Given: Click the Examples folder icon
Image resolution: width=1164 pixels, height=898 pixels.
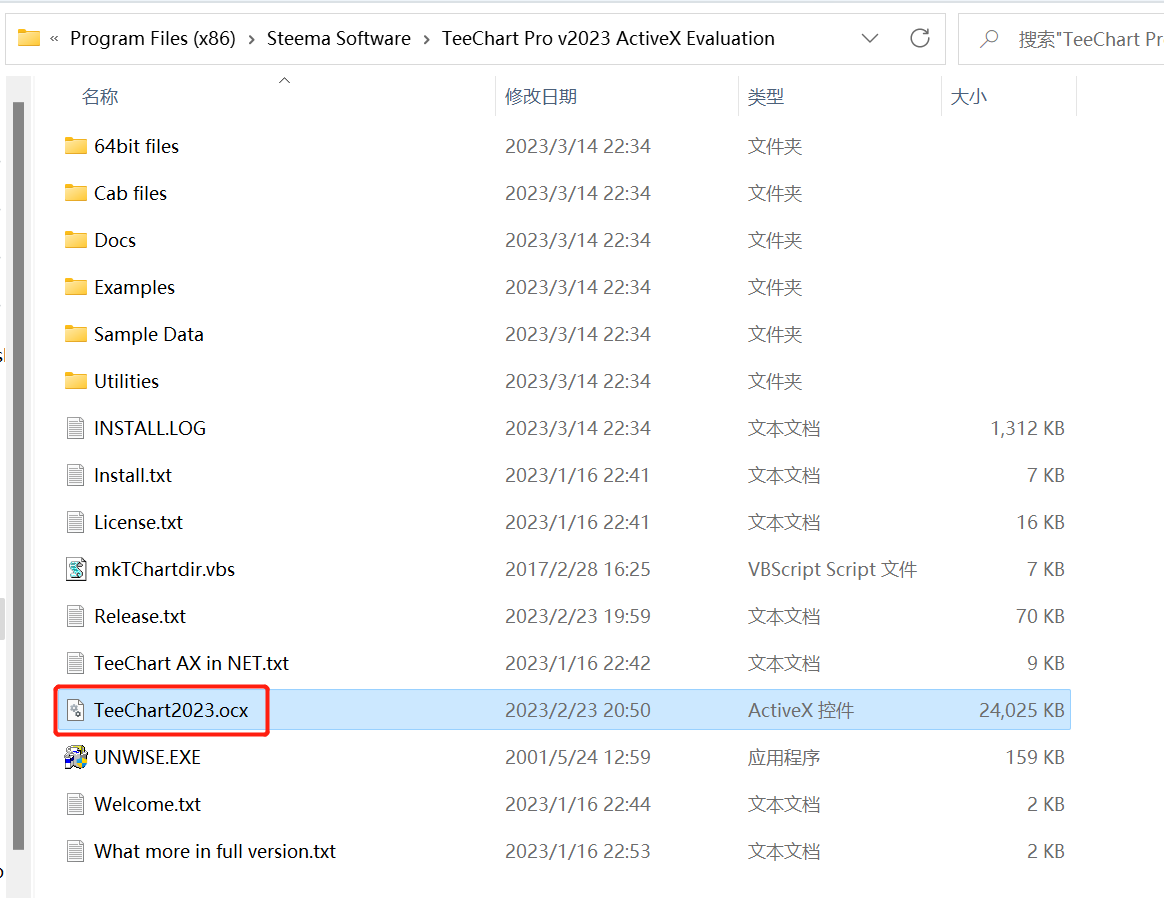Looking at the screenshot, I should [76, 287].
